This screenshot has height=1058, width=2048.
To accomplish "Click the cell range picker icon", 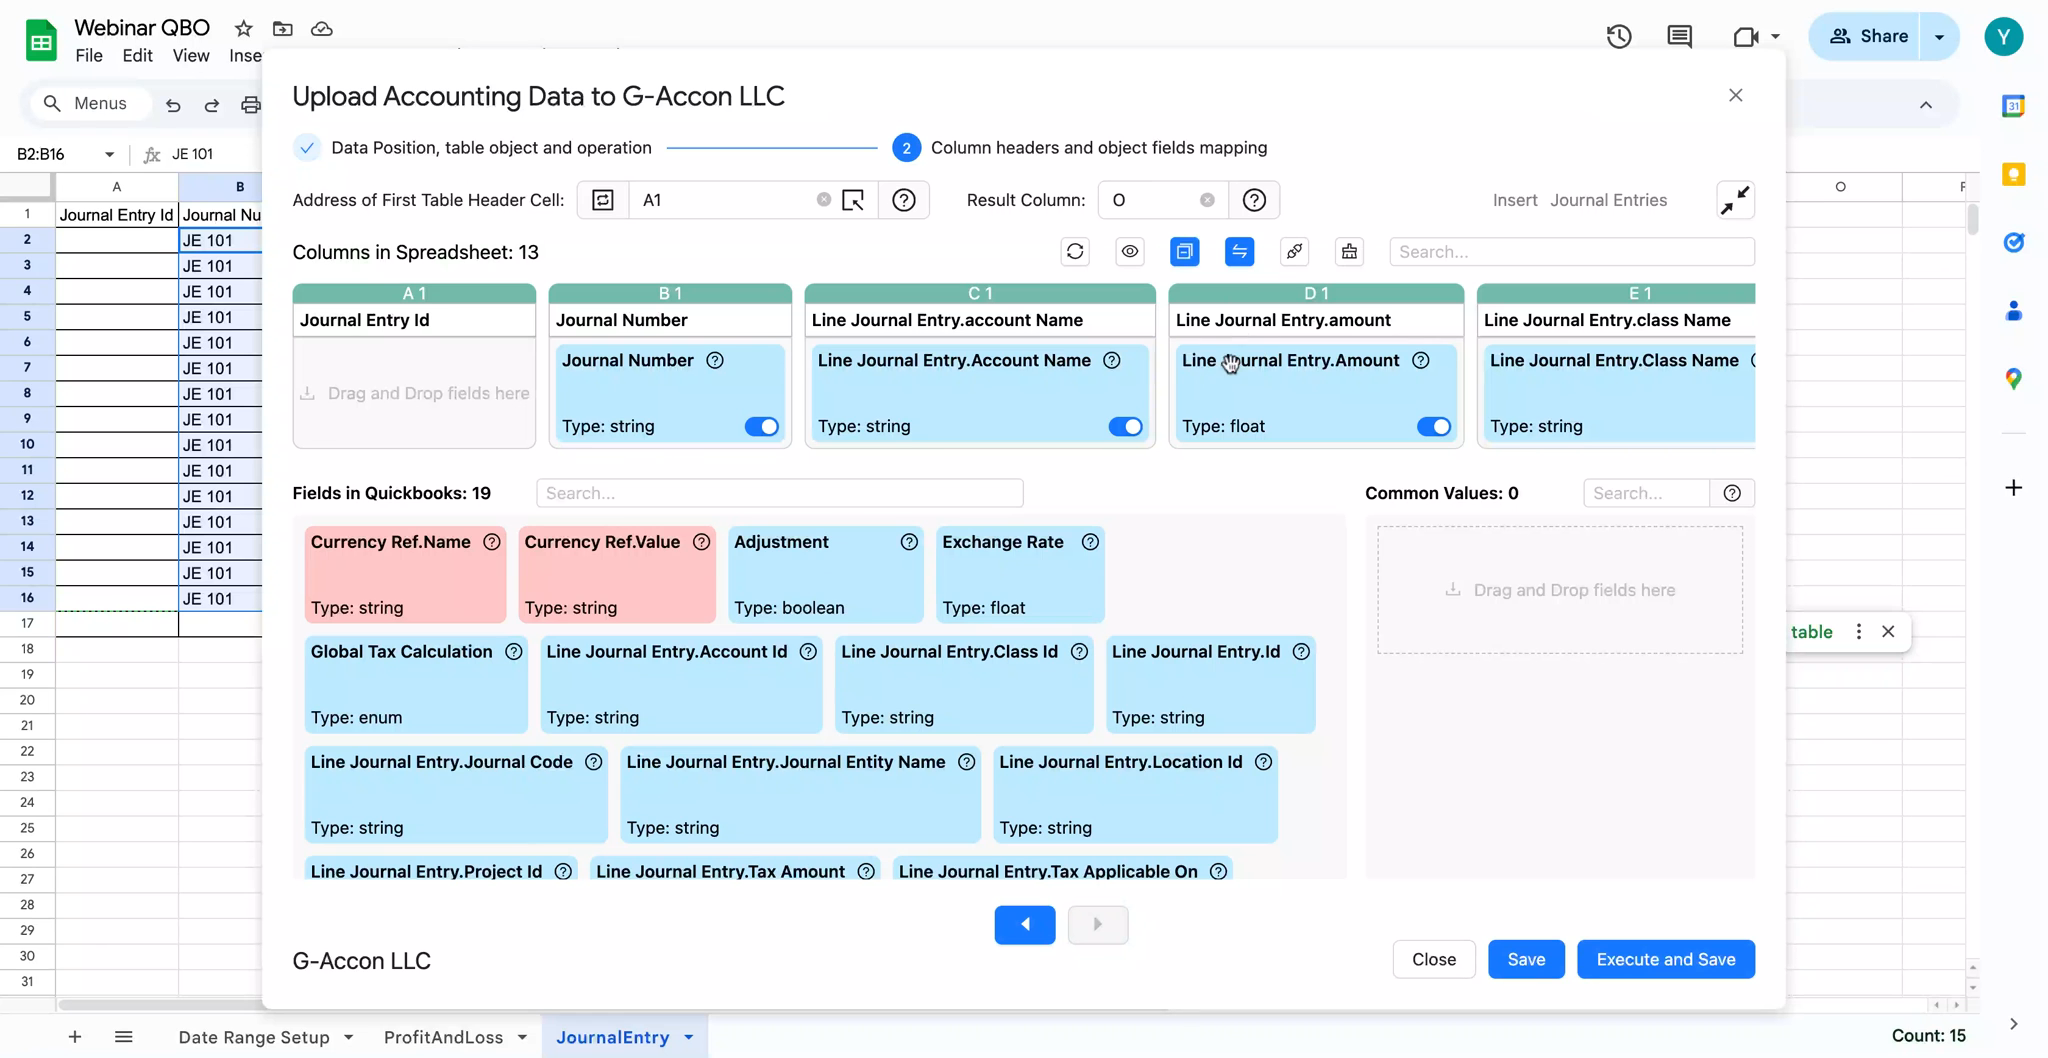I will (x=853, y=200).
